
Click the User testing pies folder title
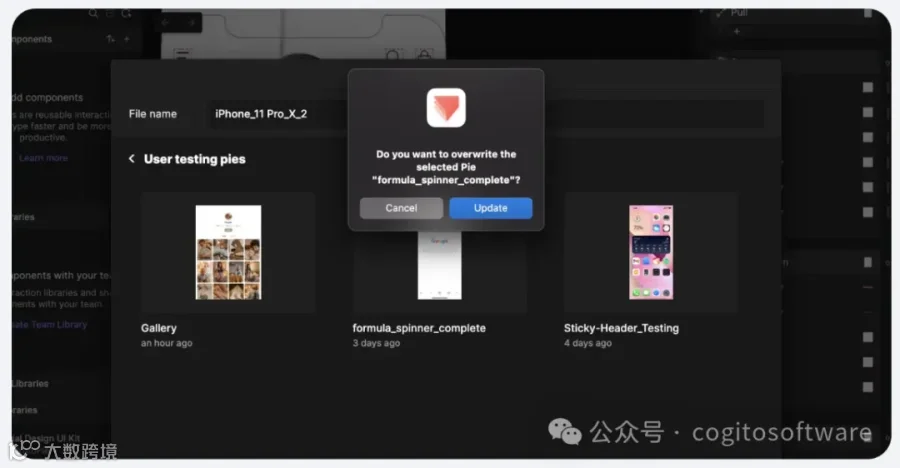pos(195,159)
